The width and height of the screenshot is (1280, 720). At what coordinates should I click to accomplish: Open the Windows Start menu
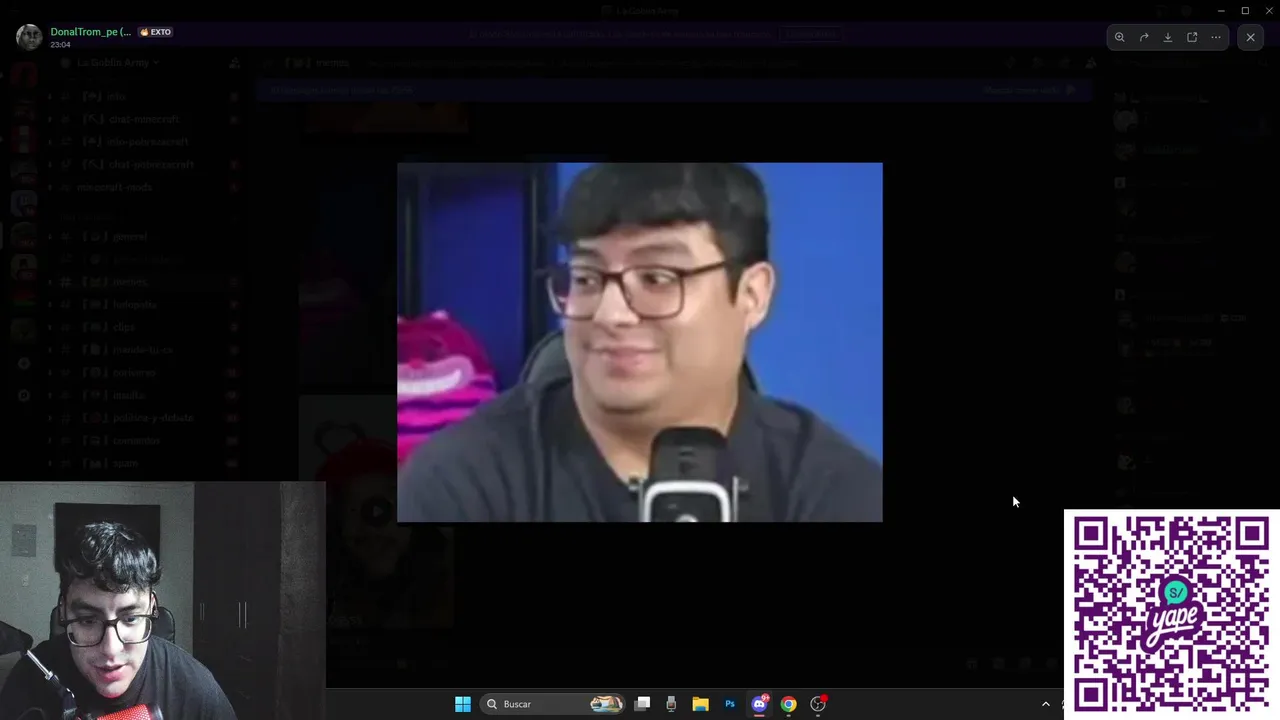(462, 704)
